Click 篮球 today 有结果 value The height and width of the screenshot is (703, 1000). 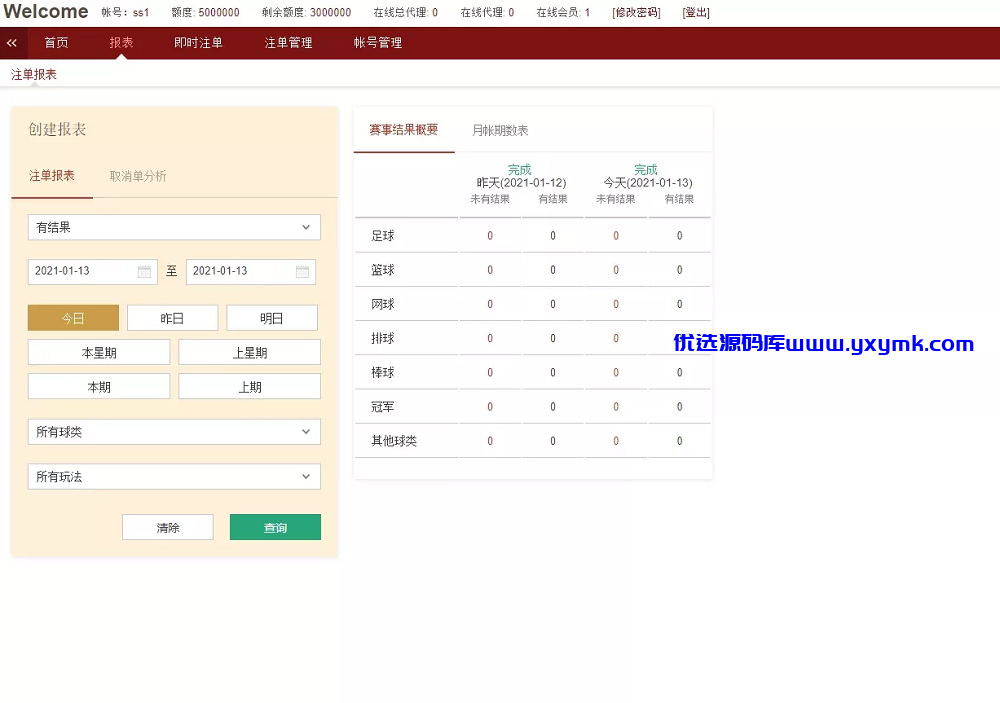coord(679,270)
